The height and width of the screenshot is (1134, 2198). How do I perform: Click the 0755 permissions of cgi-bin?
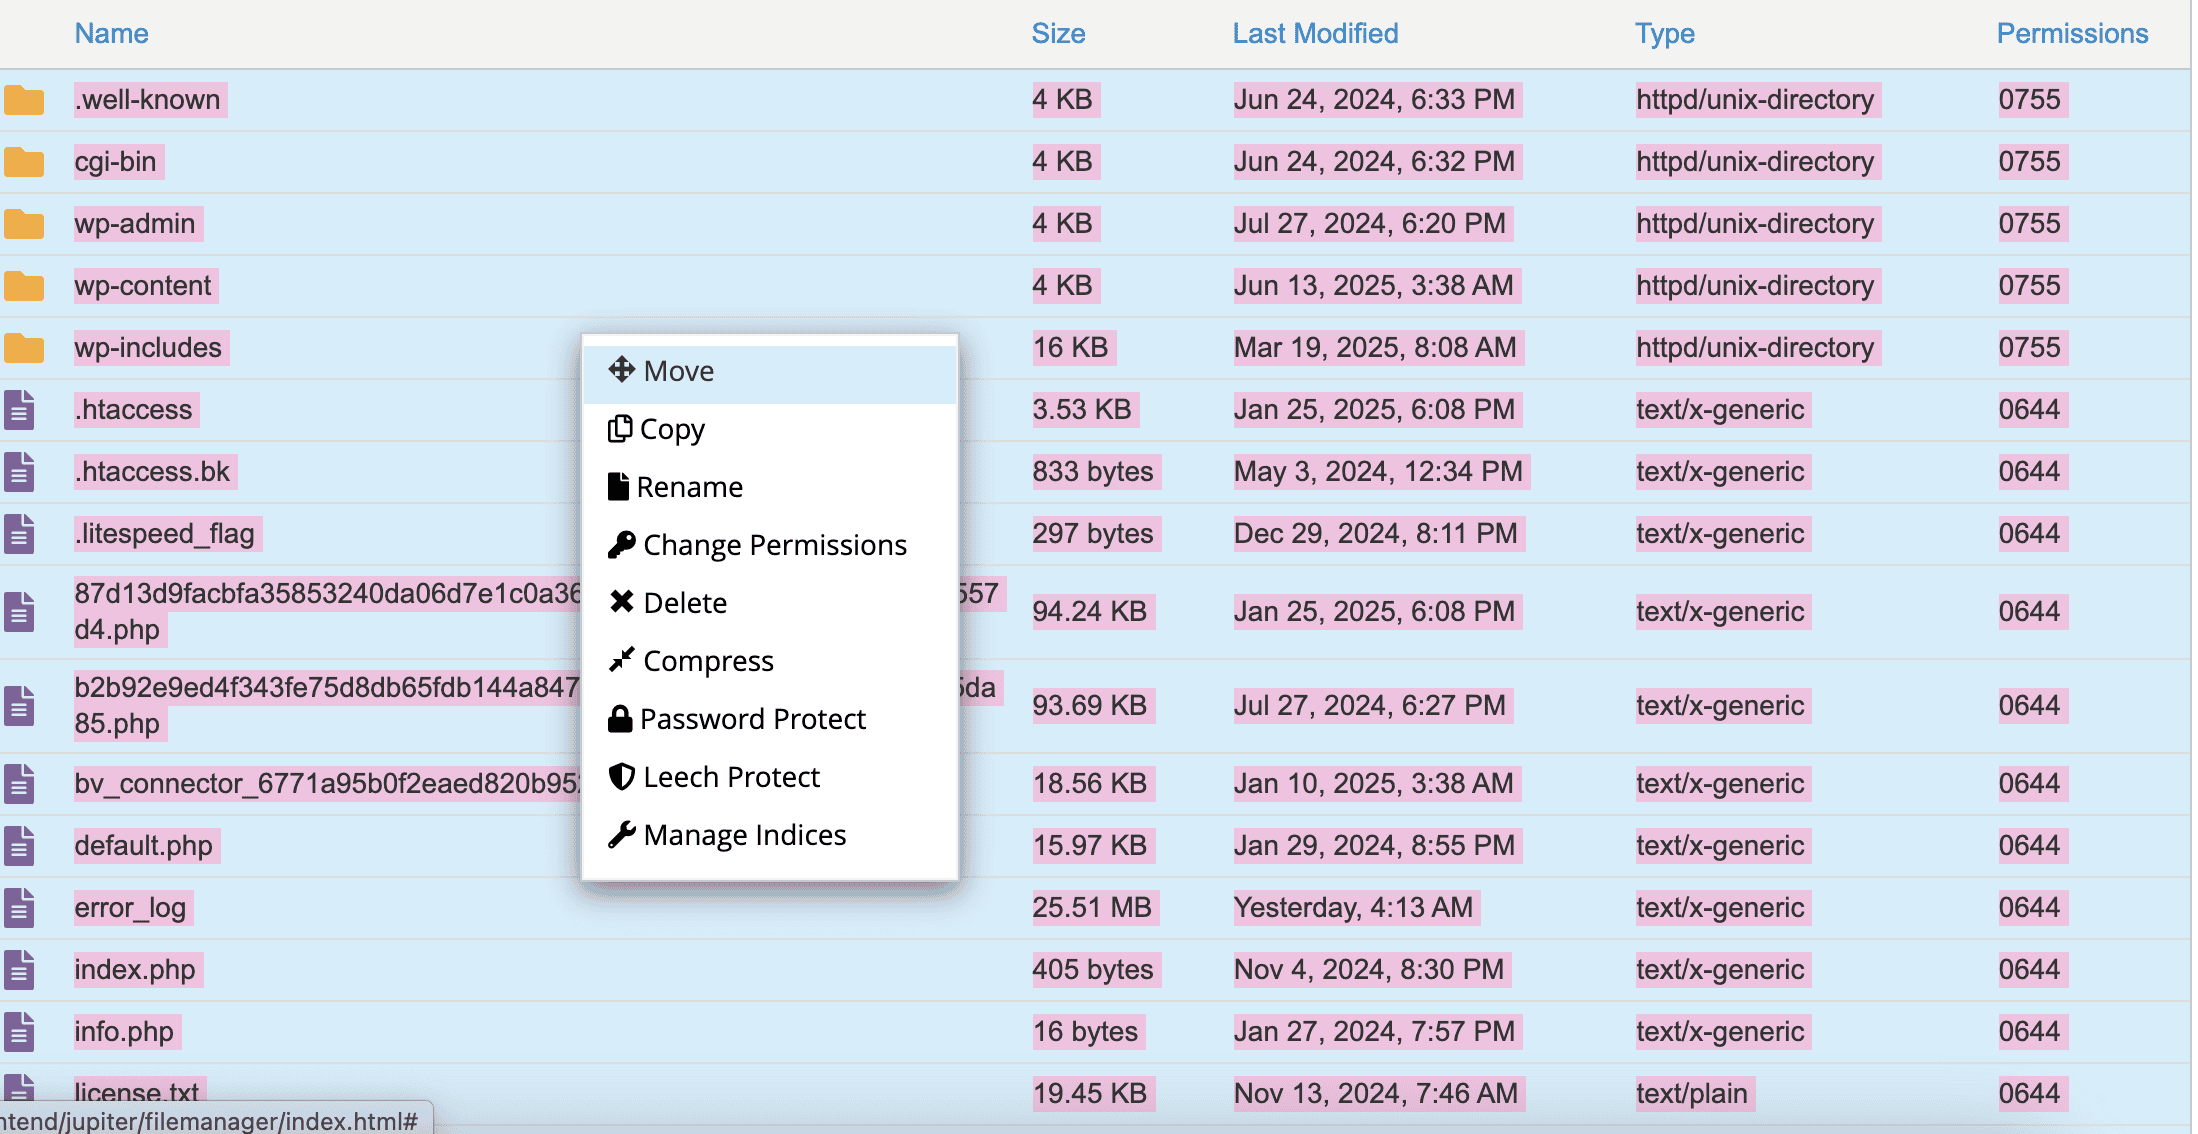(2030, 162)
